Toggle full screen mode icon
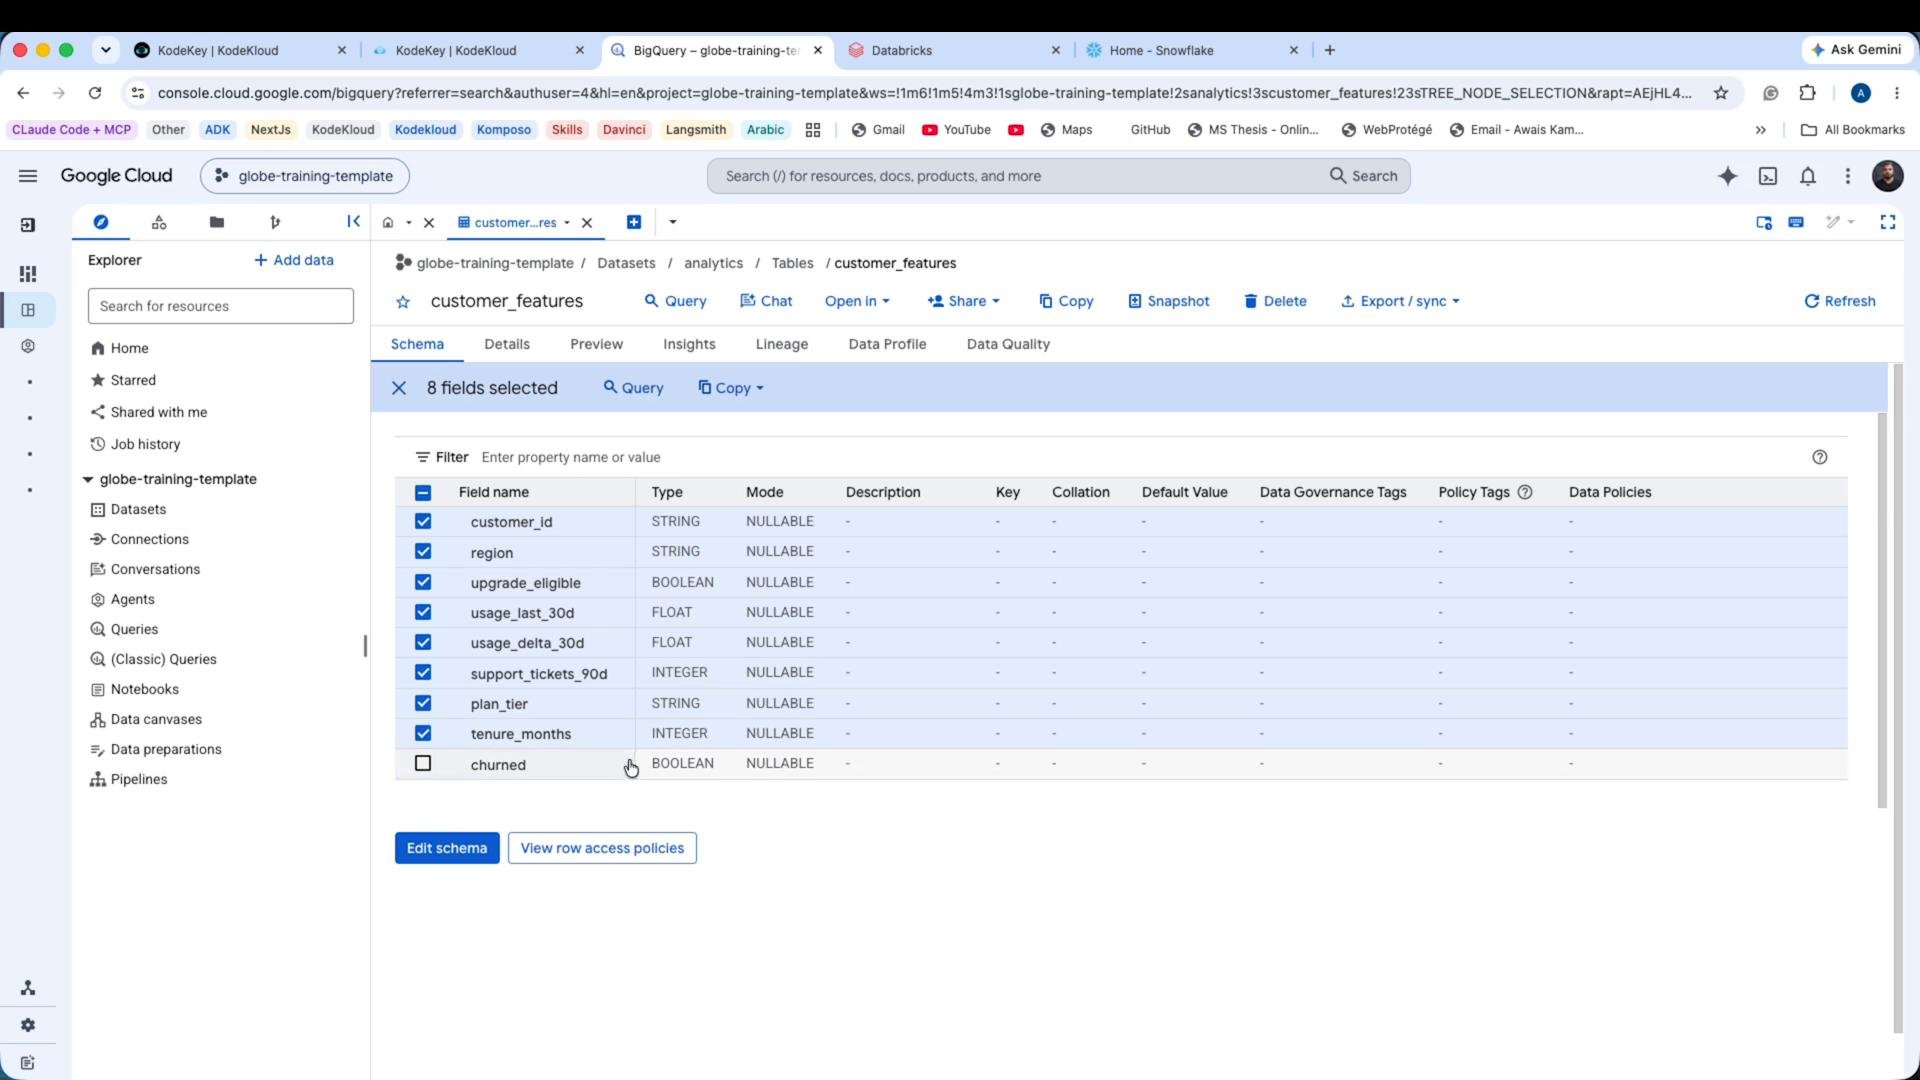Image resolution: width=1920 pixels, height=1080 pixels. [x=1887, y=222]
